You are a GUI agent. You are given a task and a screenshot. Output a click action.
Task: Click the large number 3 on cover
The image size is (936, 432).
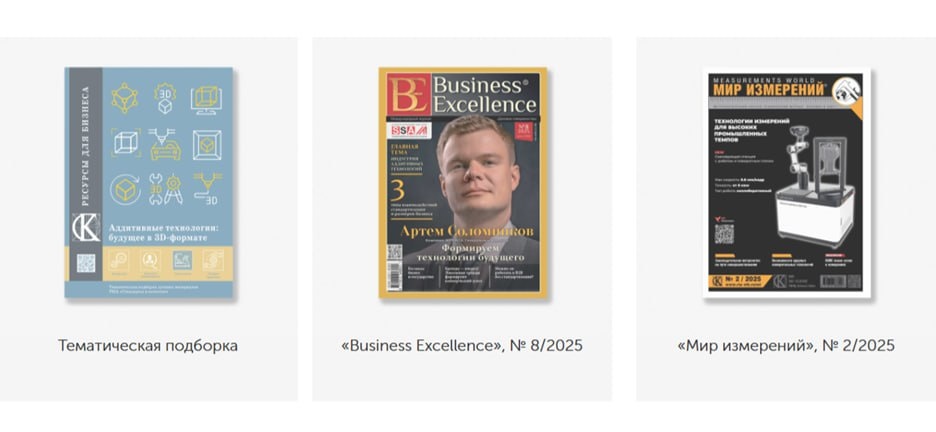click(398, 191)
